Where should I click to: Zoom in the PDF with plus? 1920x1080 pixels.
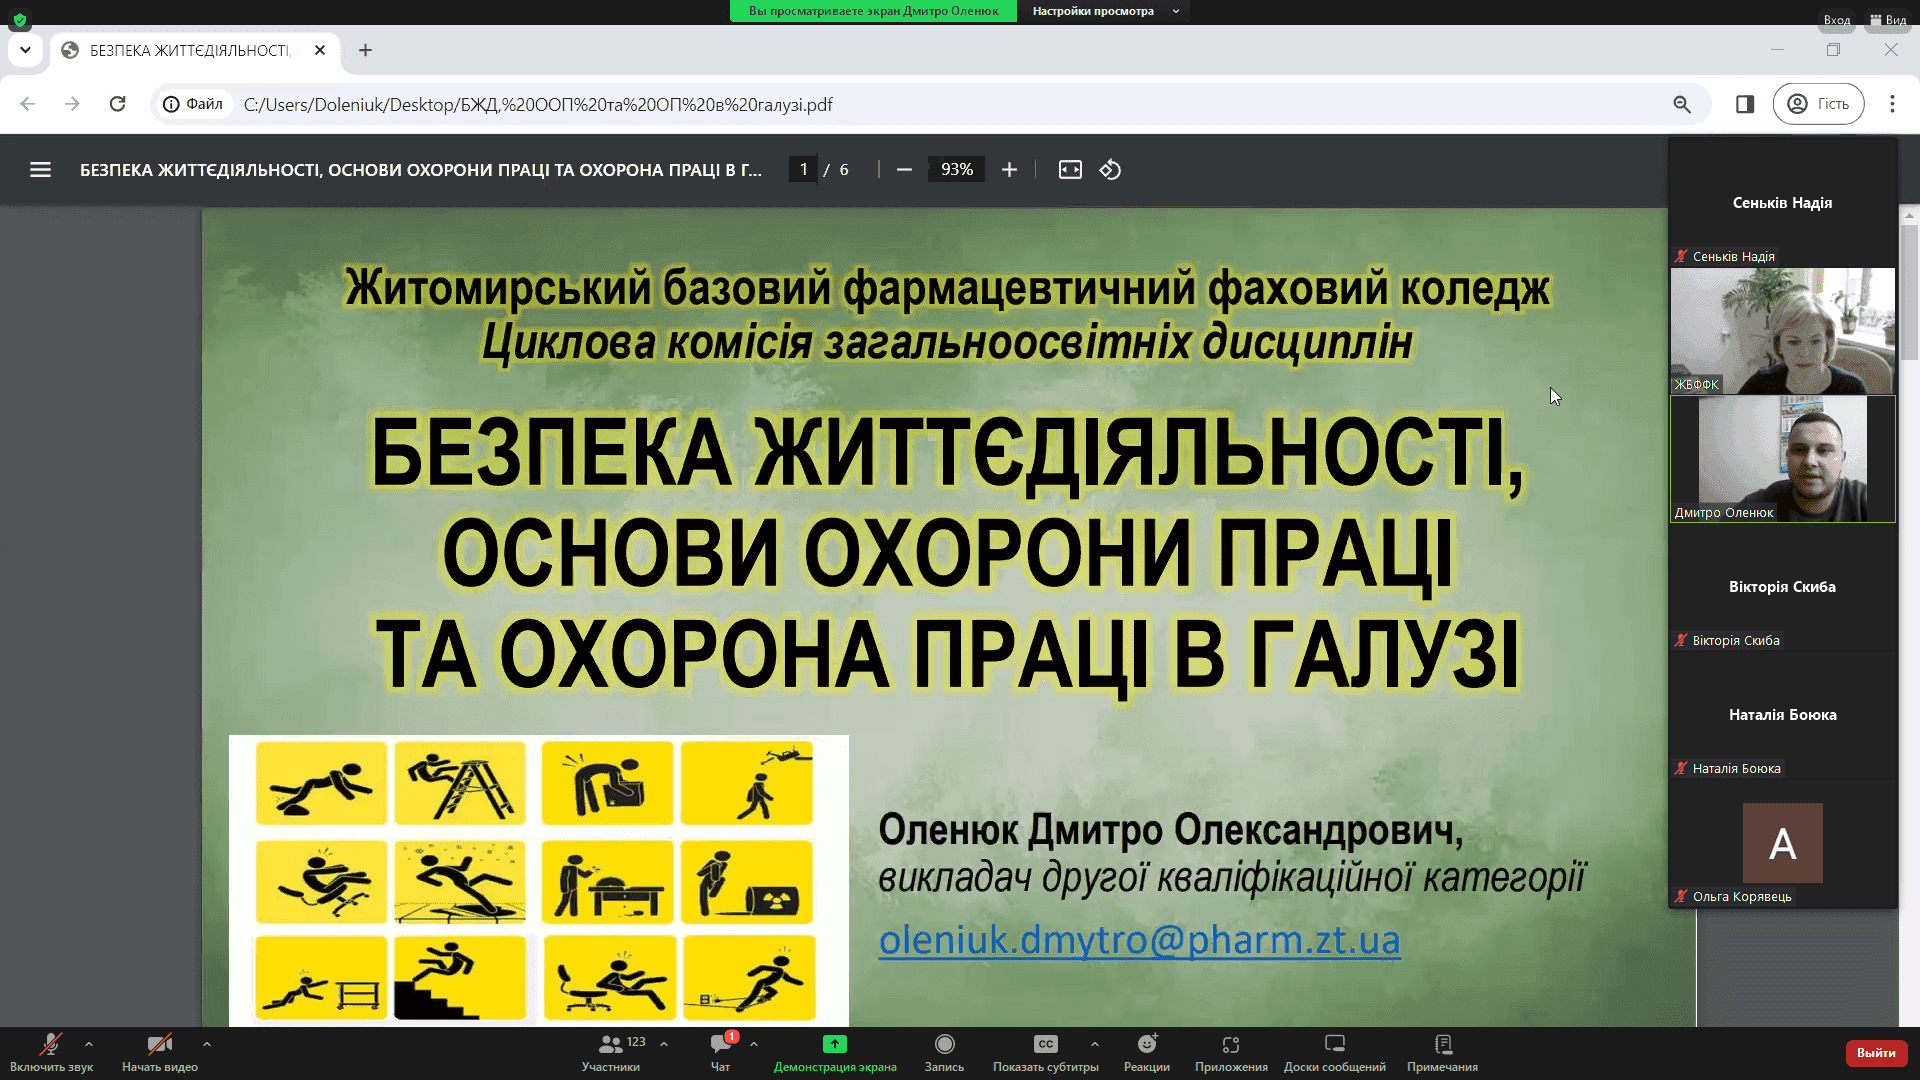click(x=1009, y=170)
